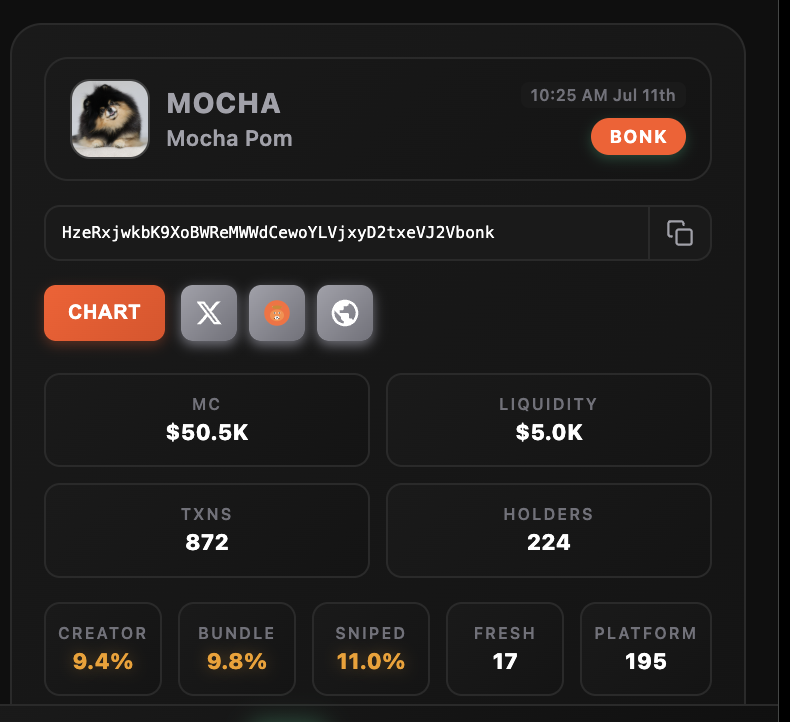Click the PLATFORM 195 tile
This screenshot has height=722, width=790.
[646, 649]
